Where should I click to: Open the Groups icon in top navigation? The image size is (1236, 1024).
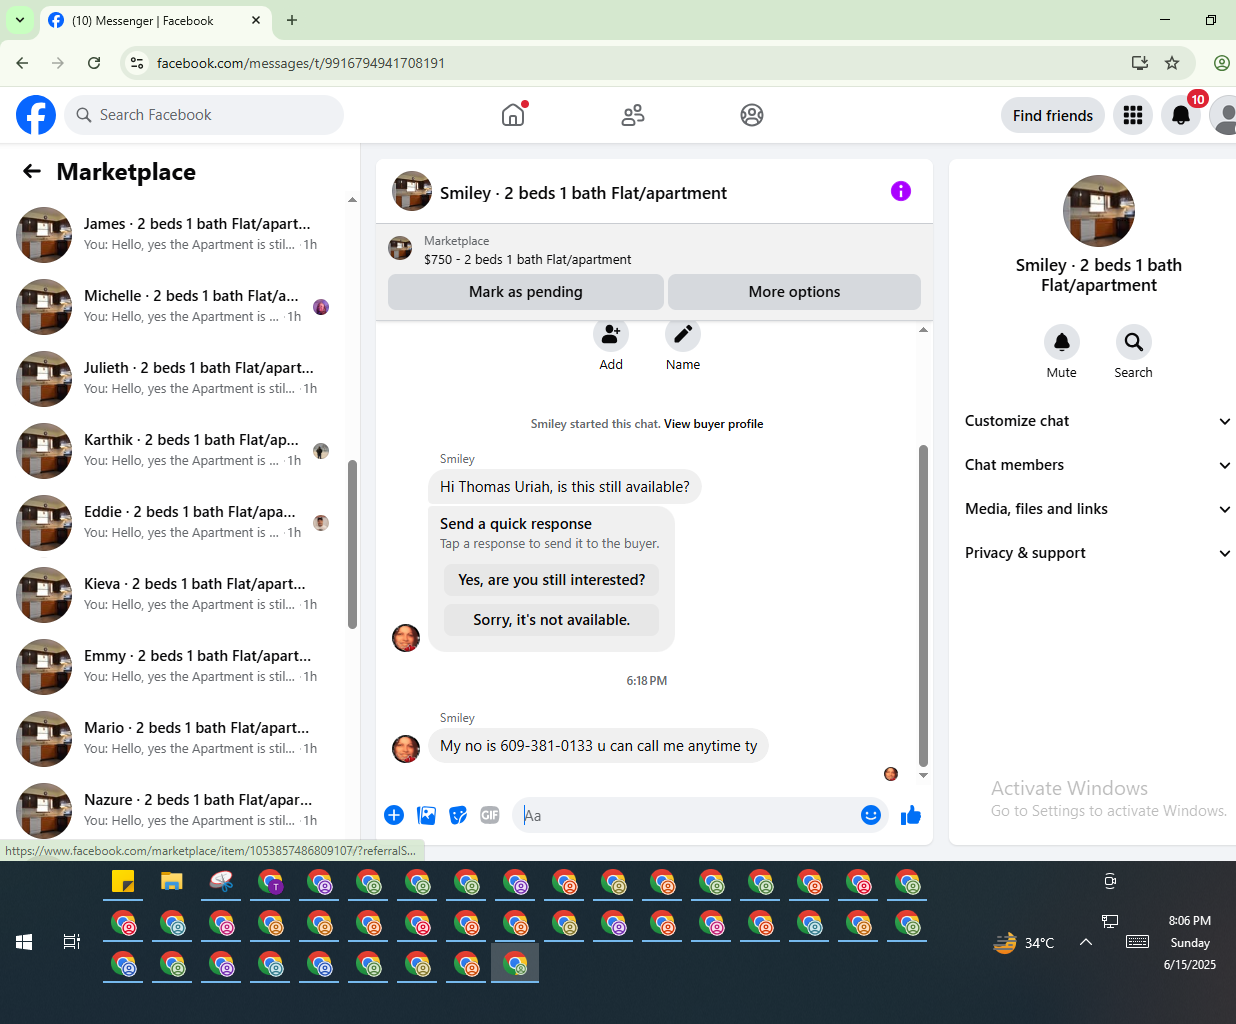[752, 115]
